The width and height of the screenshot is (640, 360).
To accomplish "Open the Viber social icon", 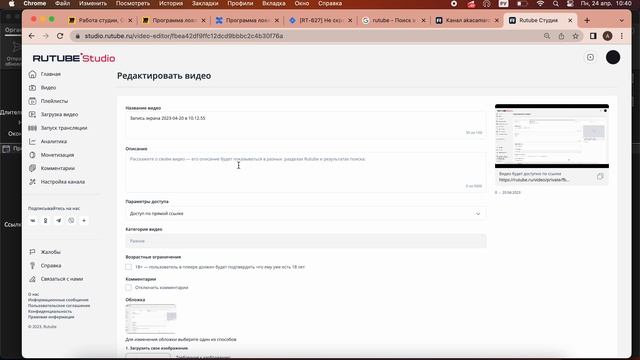I will (x=71, y=220).
